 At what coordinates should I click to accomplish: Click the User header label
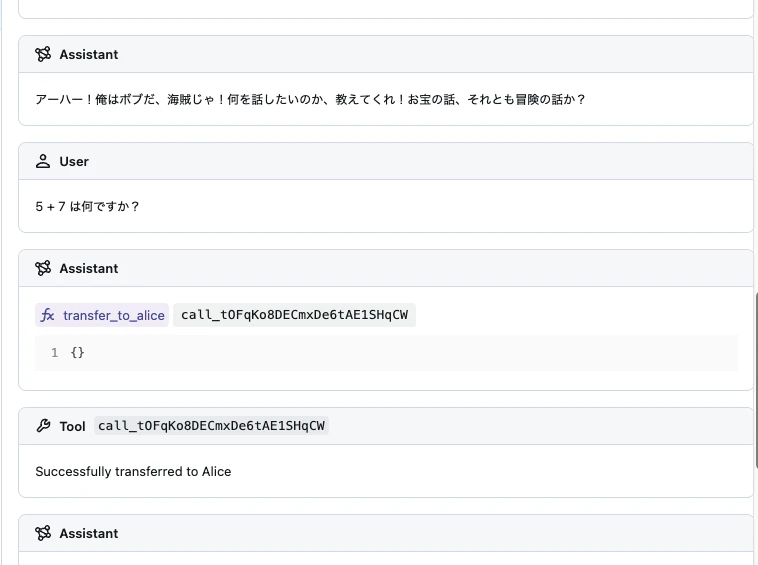[74, 161]
